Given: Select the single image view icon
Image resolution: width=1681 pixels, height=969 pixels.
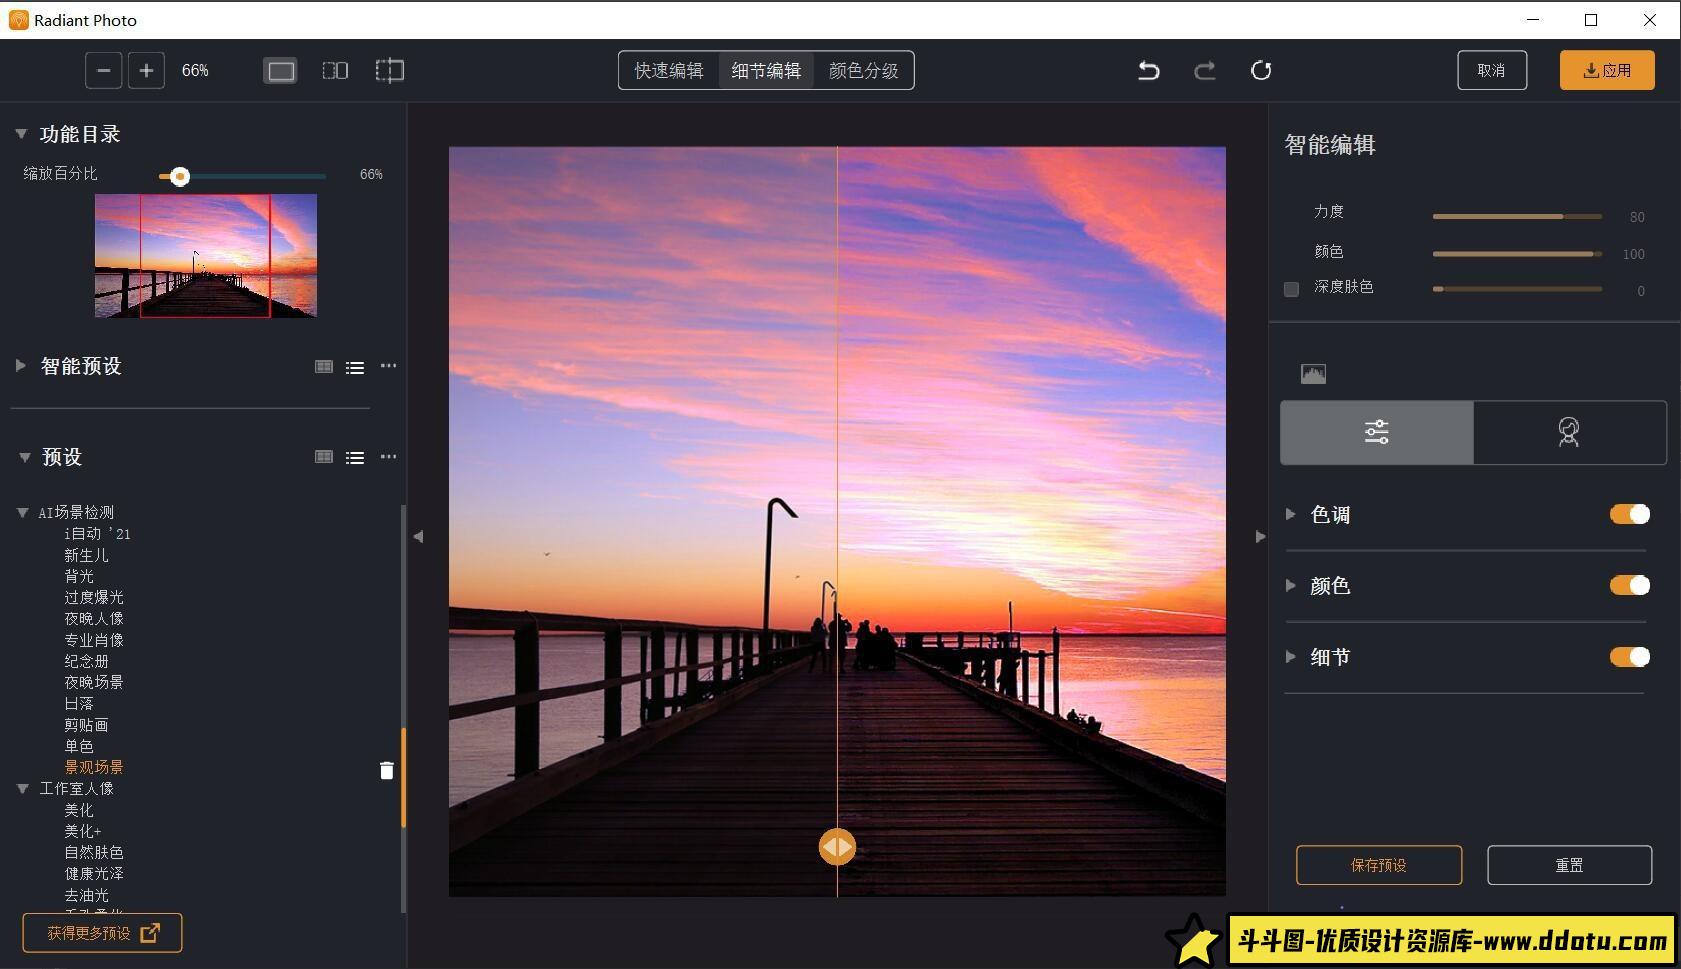Looking at the screenshot, I should [280, 70].
